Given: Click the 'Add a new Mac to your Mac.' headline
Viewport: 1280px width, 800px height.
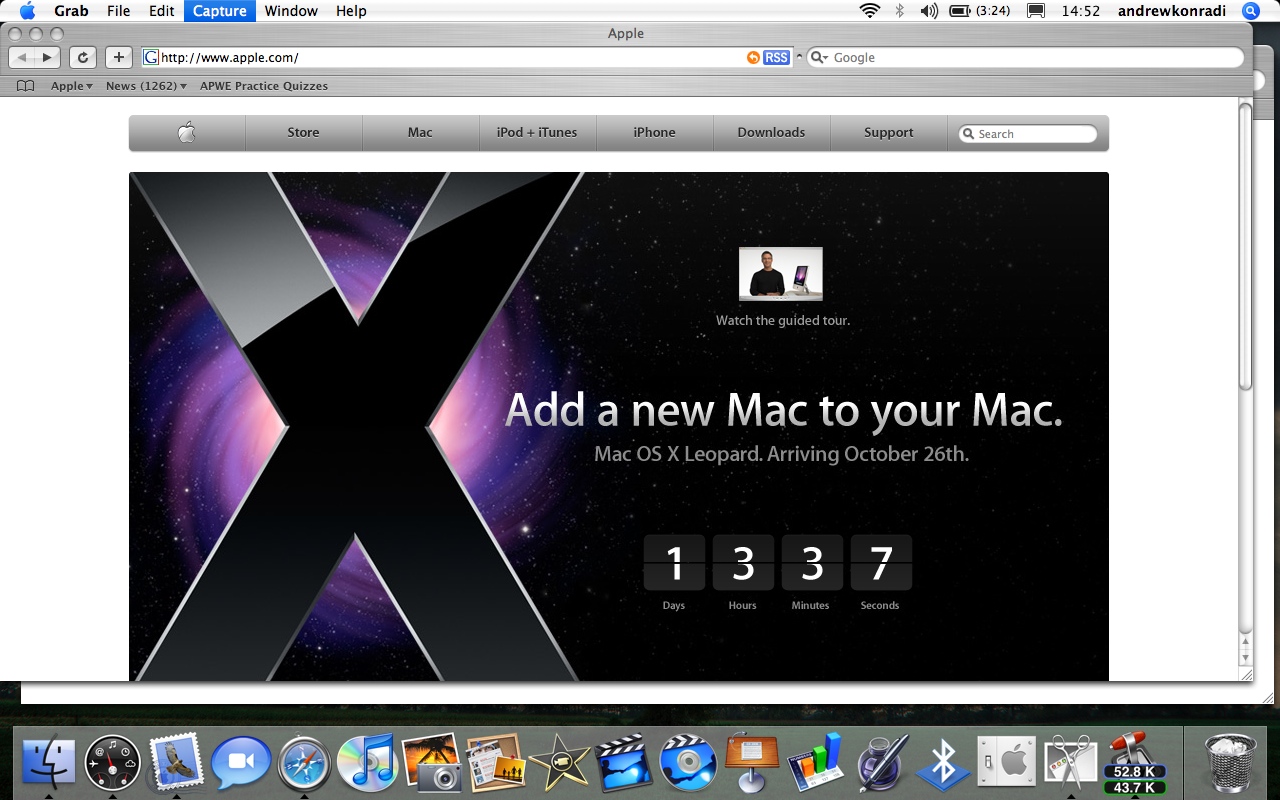Looking at the screenshot, I should 784,410.
